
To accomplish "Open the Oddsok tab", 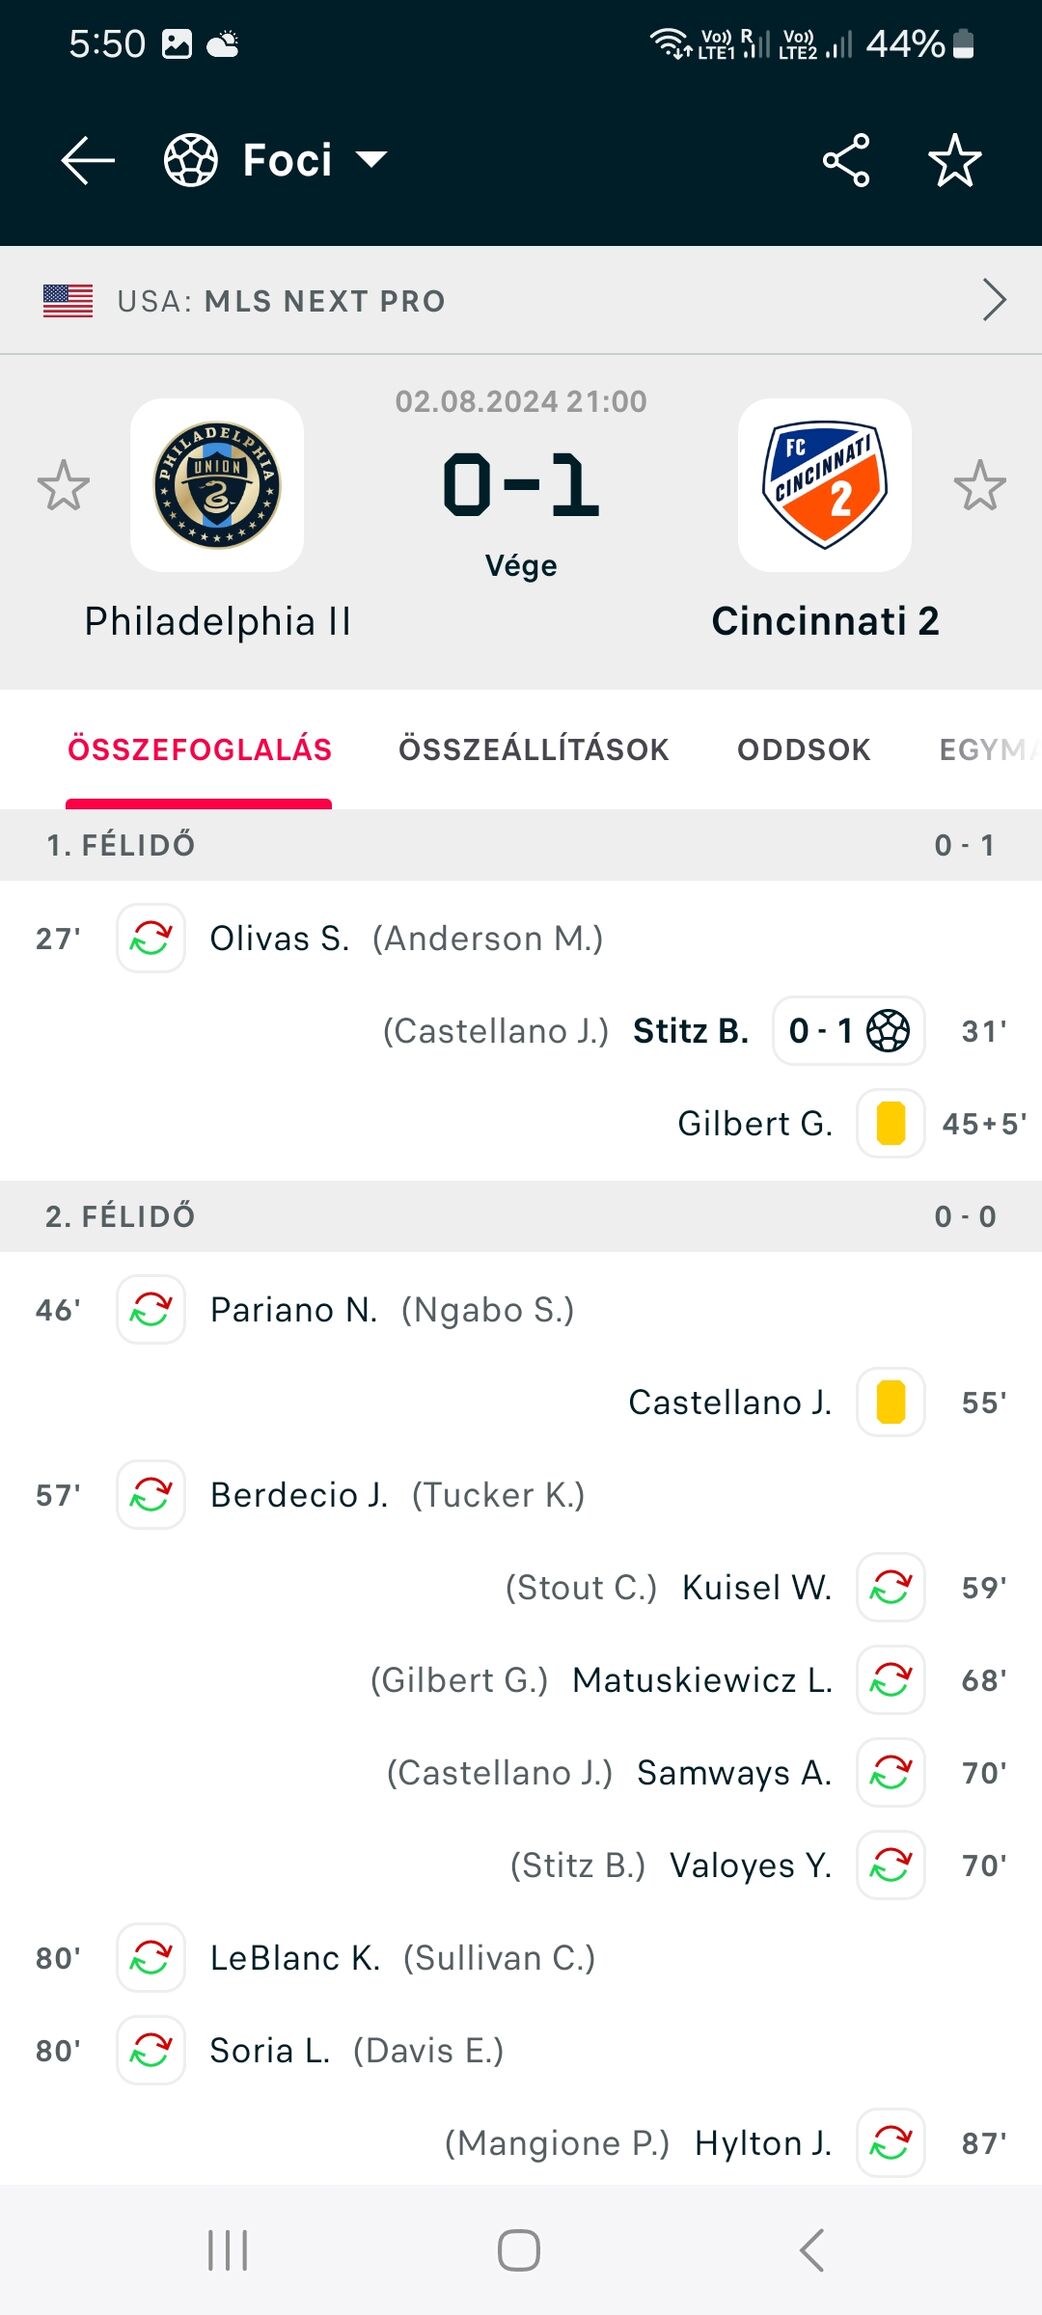I will pos(803,749).
